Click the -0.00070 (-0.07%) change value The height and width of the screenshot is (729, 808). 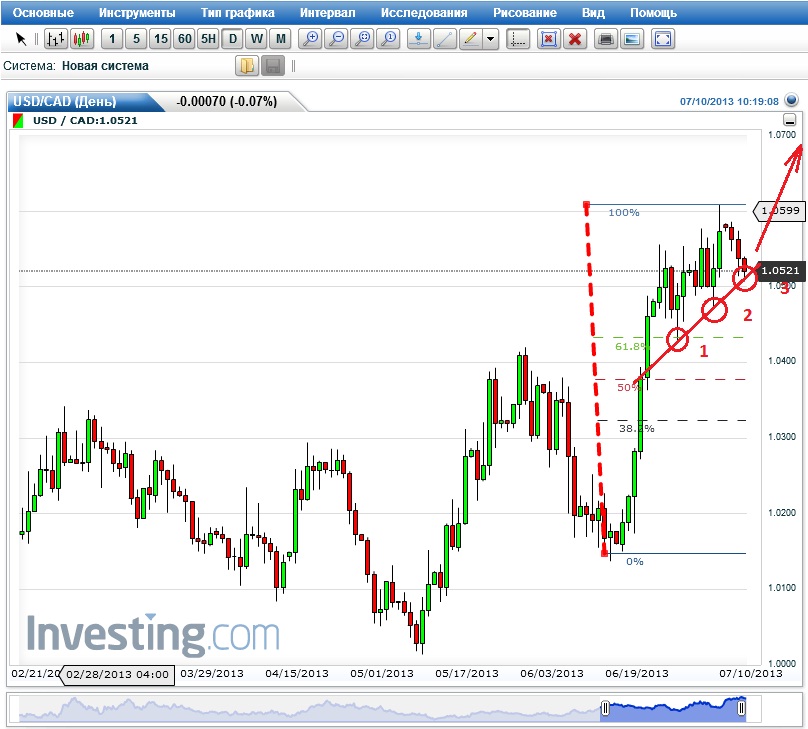point(226,101)
